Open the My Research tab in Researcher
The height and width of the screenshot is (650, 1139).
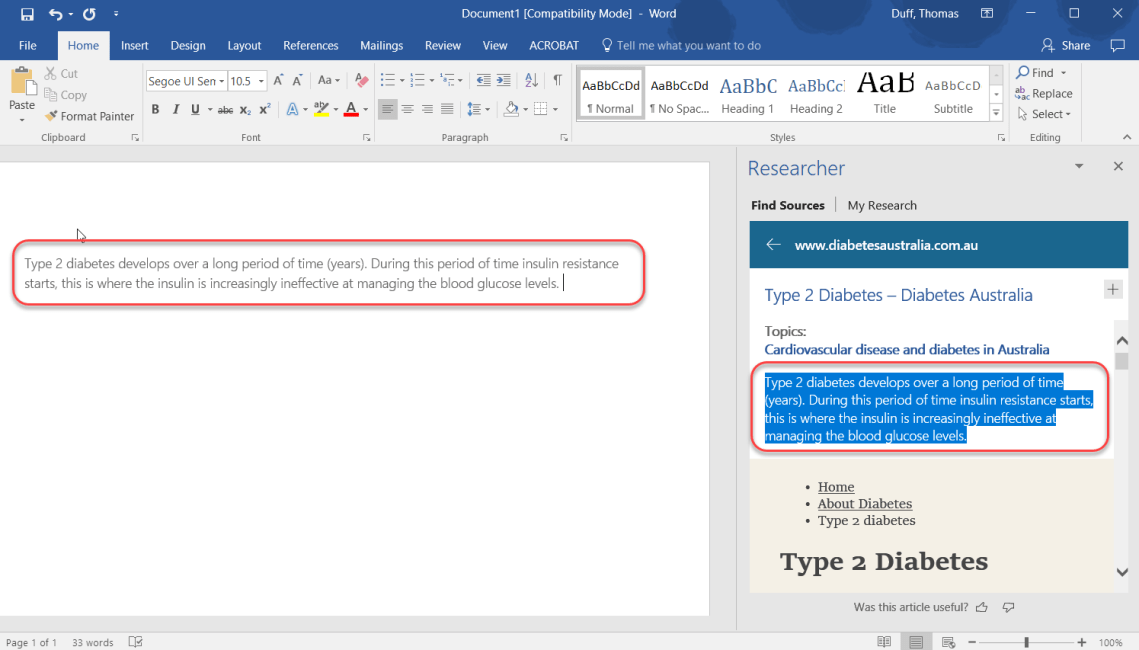[881, 205]
